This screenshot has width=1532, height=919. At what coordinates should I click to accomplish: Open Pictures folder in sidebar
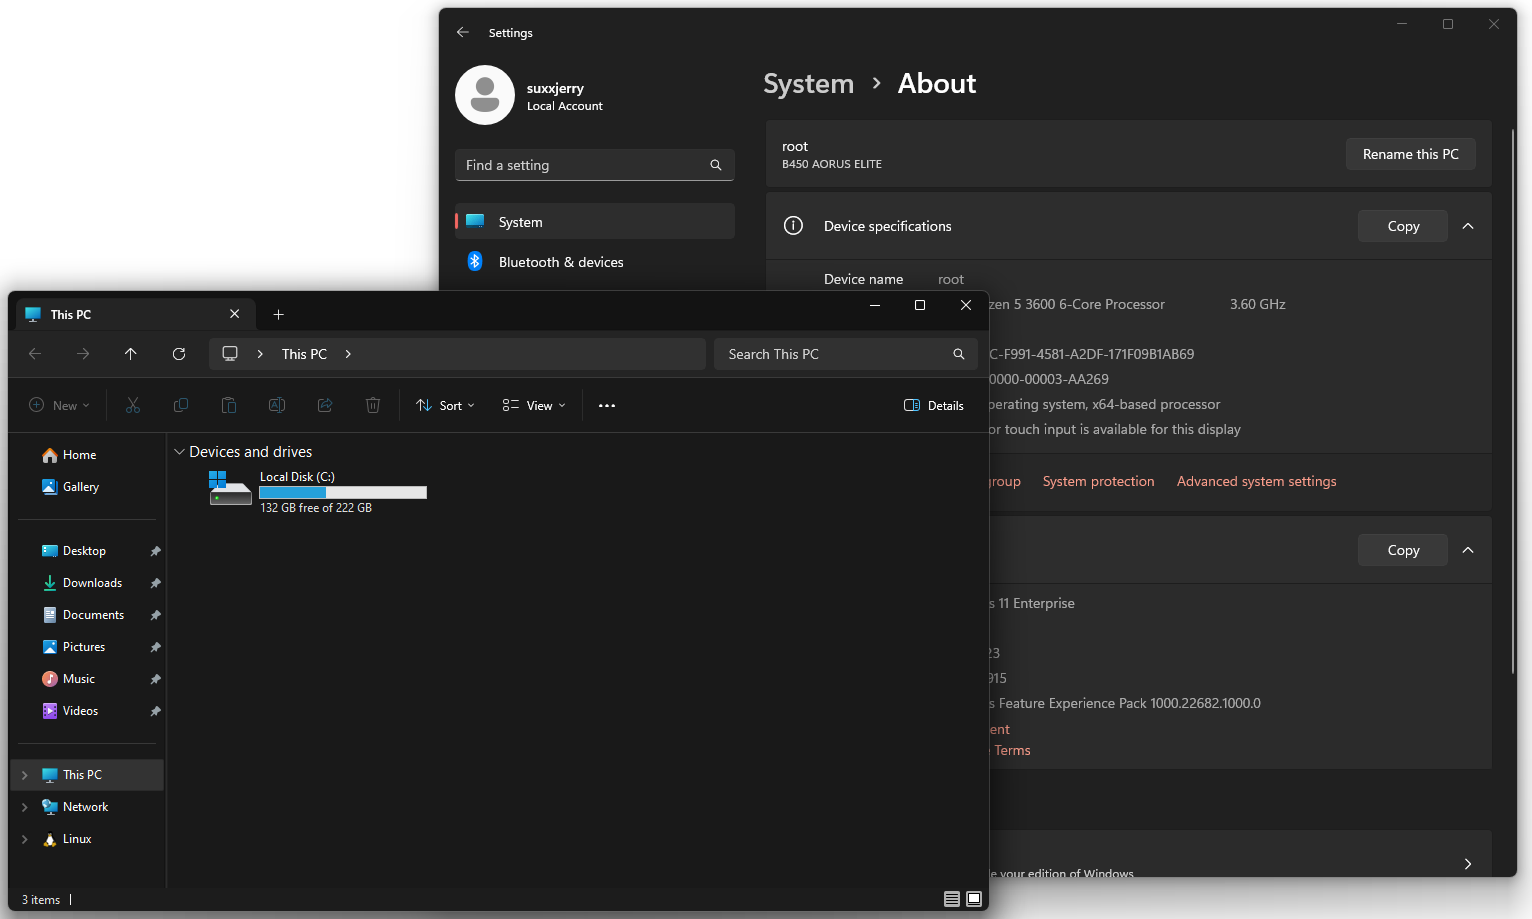point(84,647)
